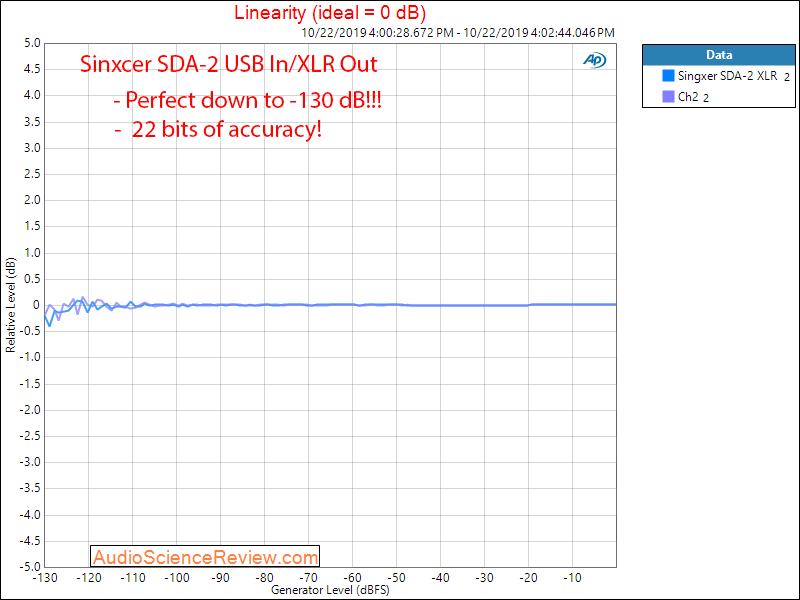Click the -10 x-axis tick label
This screenshot has height=600, width=800.
tap(572, 578)
